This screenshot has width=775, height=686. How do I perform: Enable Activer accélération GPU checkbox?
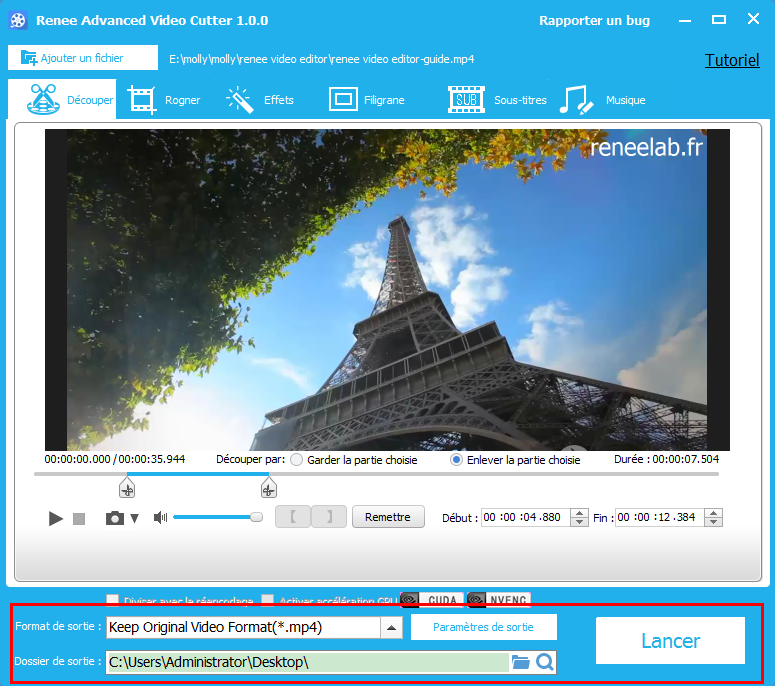click(x=267, y=600)
